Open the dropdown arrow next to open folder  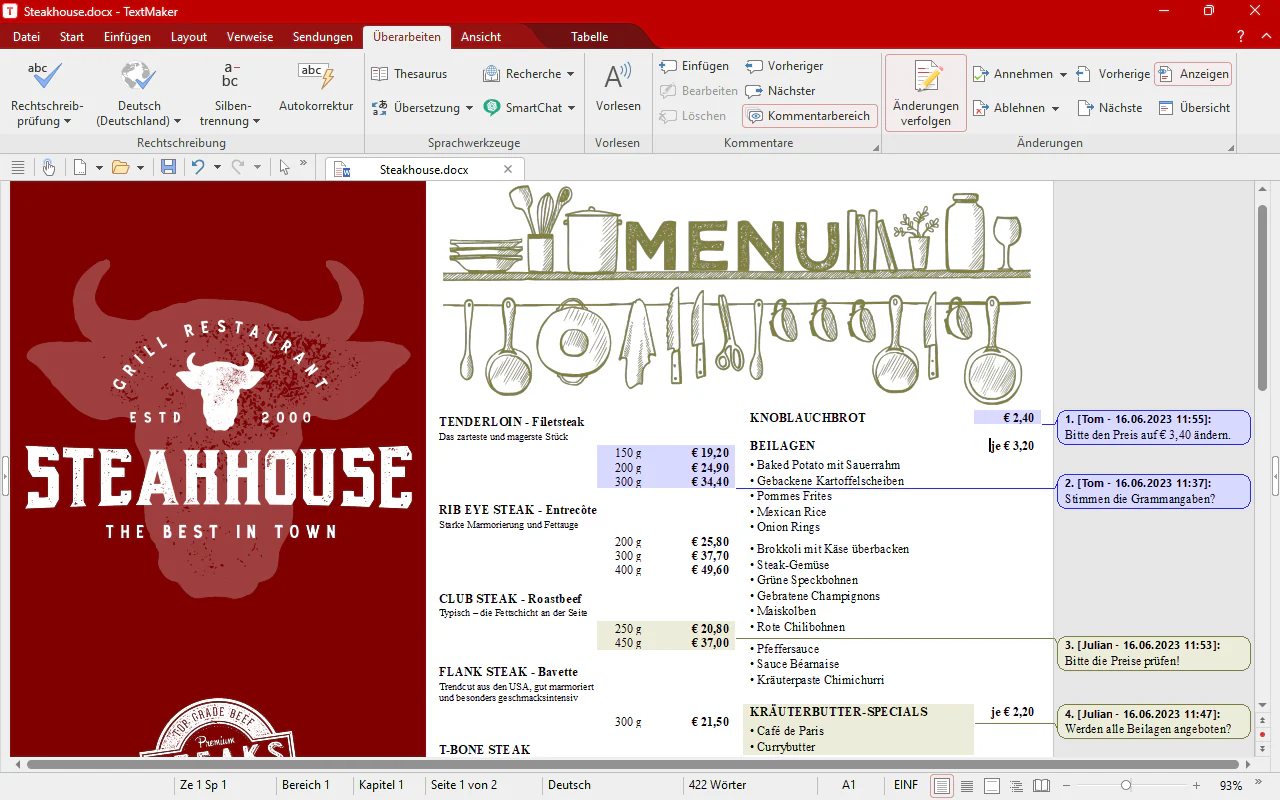click(x=140, y=167)
